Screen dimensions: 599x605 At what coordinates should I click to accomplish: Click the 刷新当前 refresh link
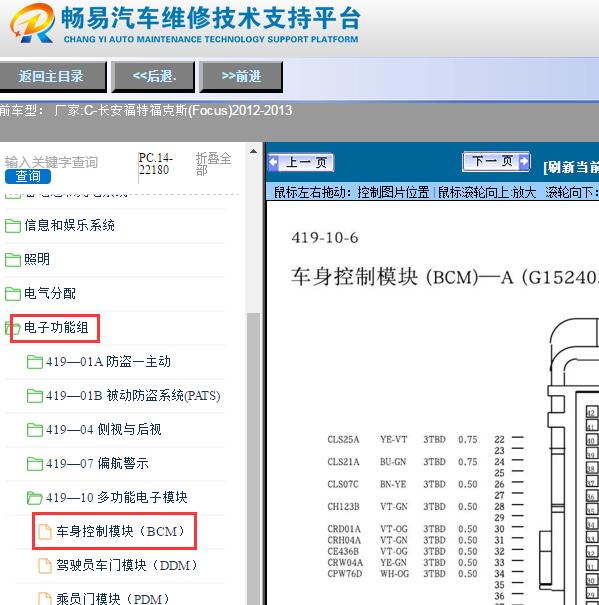pyautogui.click(x=570, y=167)
